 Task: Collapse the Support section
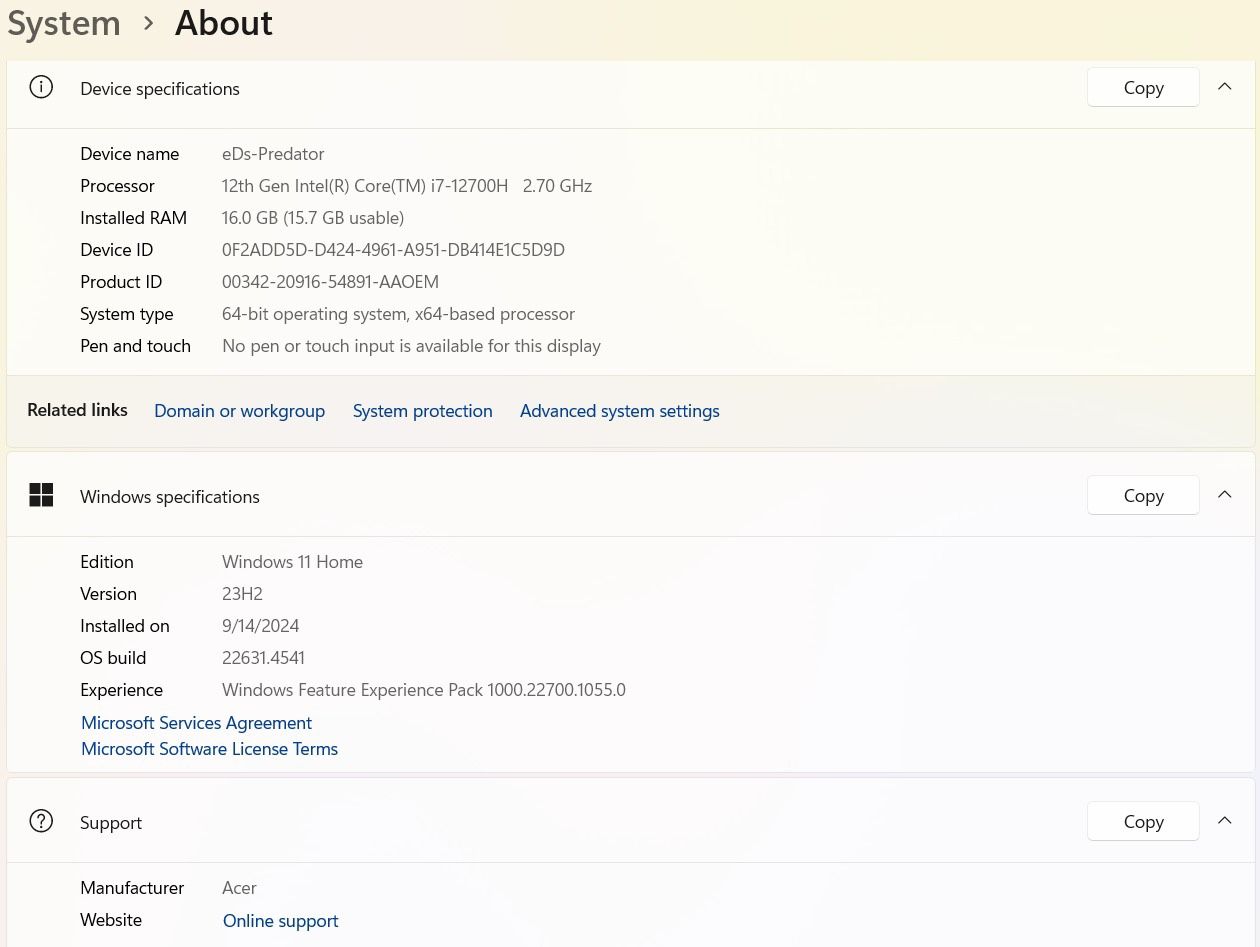[x=1224, y=821]
